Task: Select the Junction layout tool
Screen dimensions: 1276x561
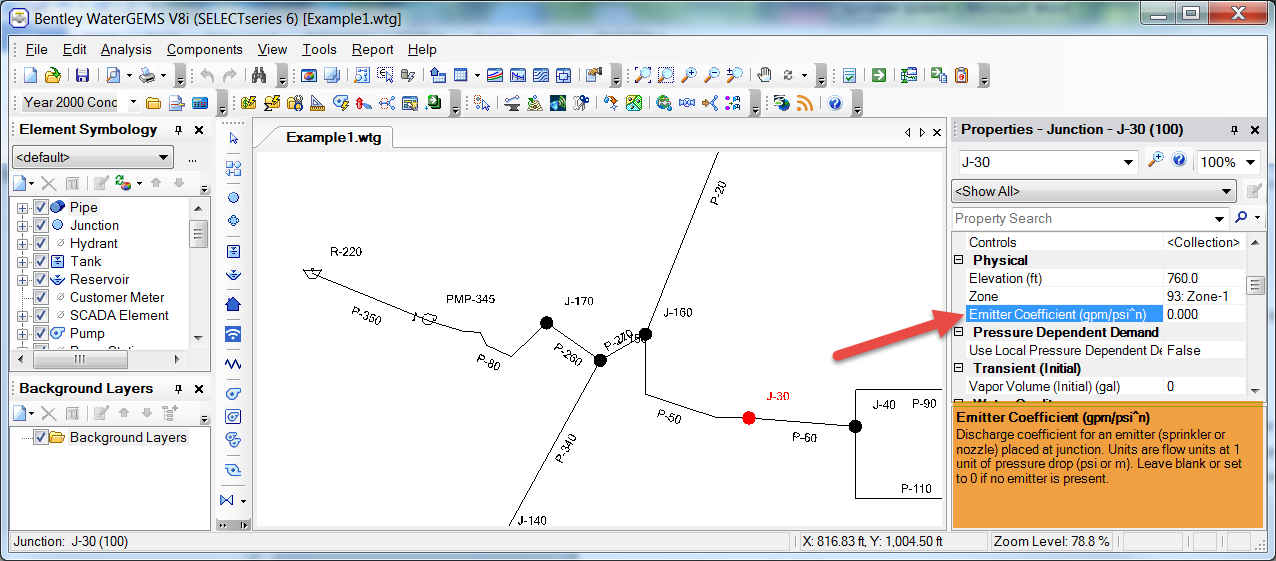Action: coord(234,197)
